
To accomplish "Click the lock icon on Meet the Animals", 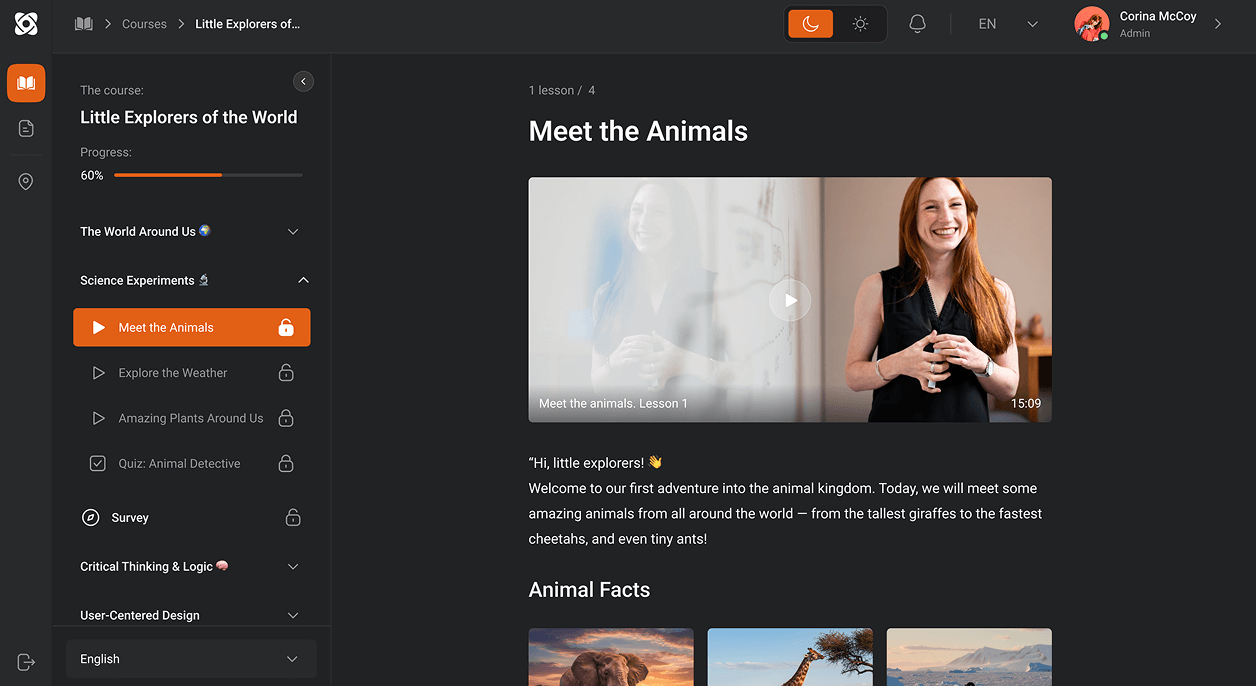I will [x=286, y=327].
